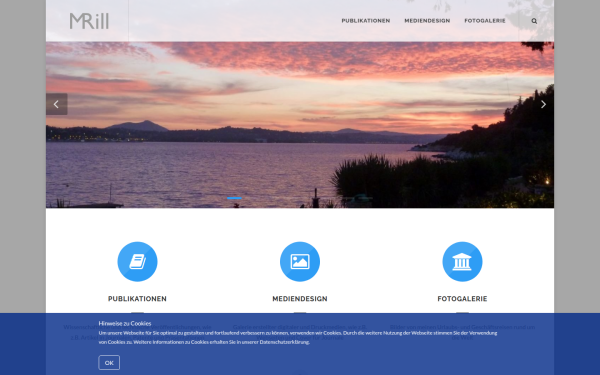
Task: Advance slideshow with the right arrow
Action: click(543, 104)
